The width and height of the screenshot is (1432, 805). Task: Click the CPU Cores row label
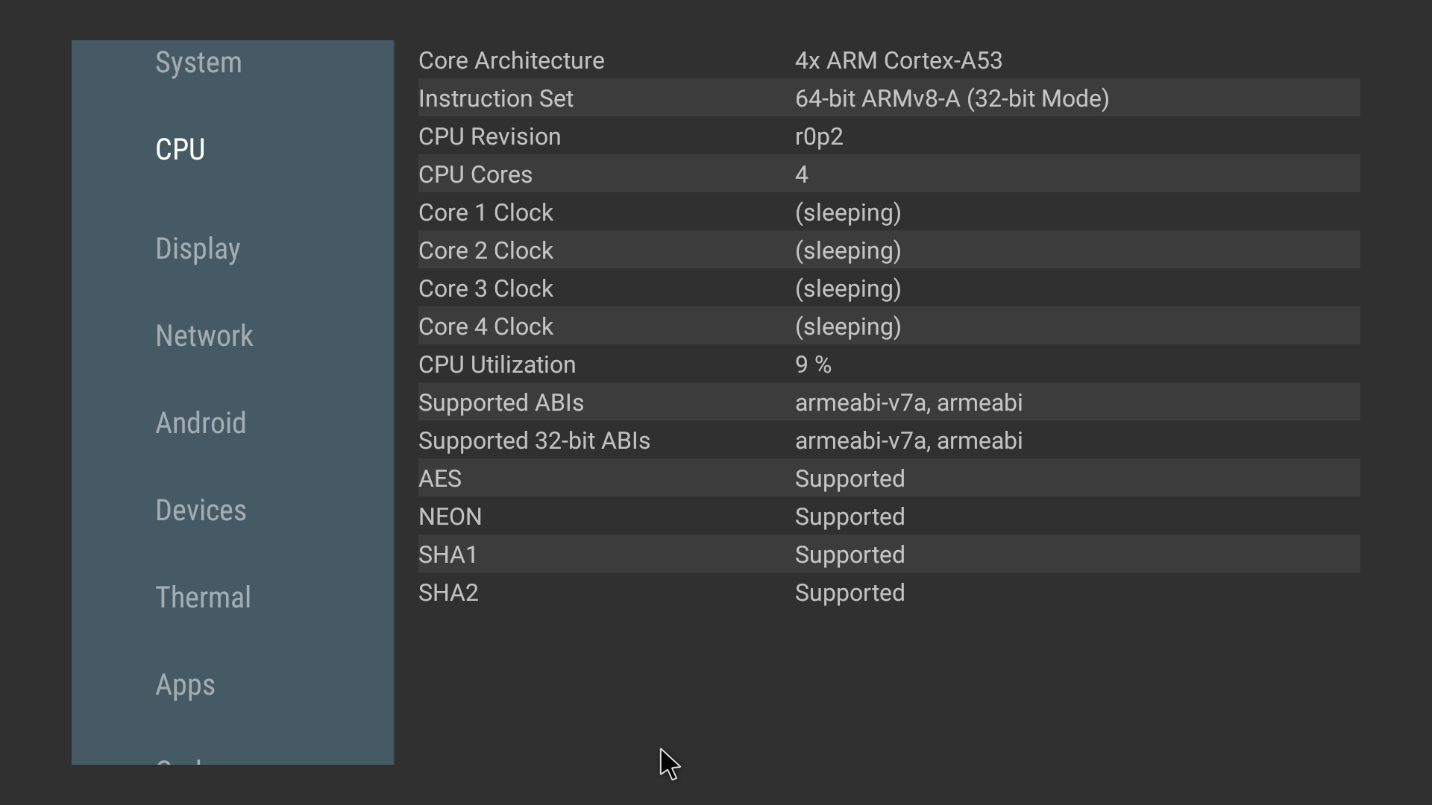pos(475,175)
